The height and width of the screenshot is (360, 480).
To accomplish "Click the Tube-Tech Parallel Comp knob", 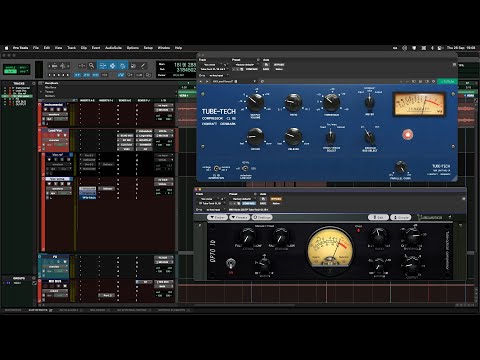I will [x=401, y=167].
